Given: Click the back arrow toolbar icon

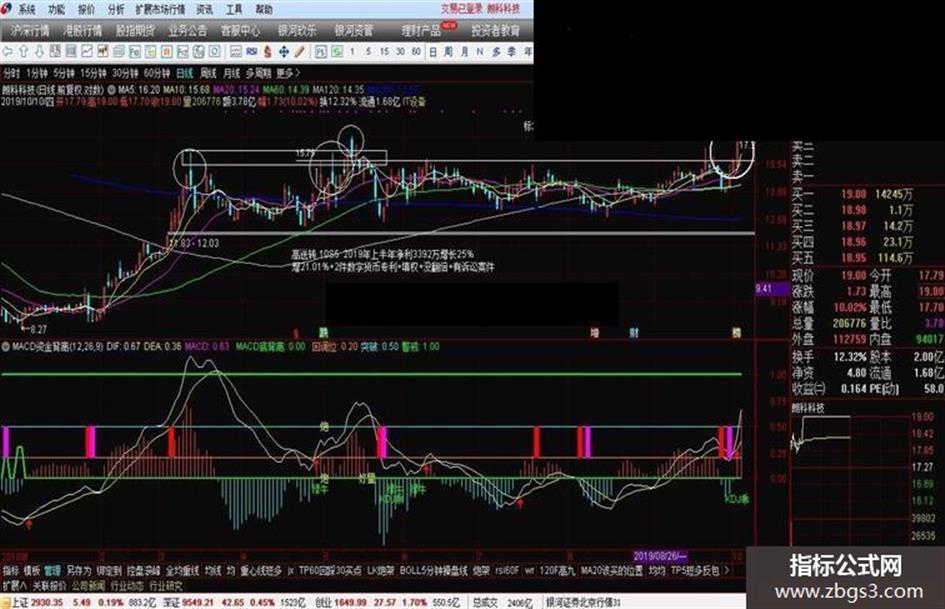Looking at the screenshot, I should 8,52.
